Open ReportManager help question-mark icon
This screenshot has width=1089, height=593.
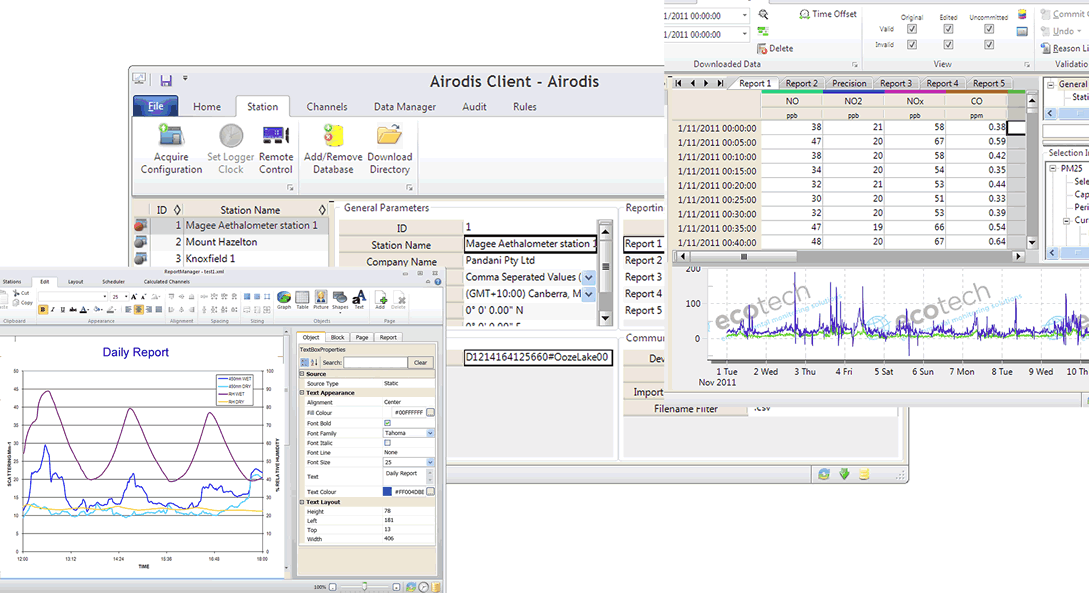pyautogui.click(x=438, y=282)
